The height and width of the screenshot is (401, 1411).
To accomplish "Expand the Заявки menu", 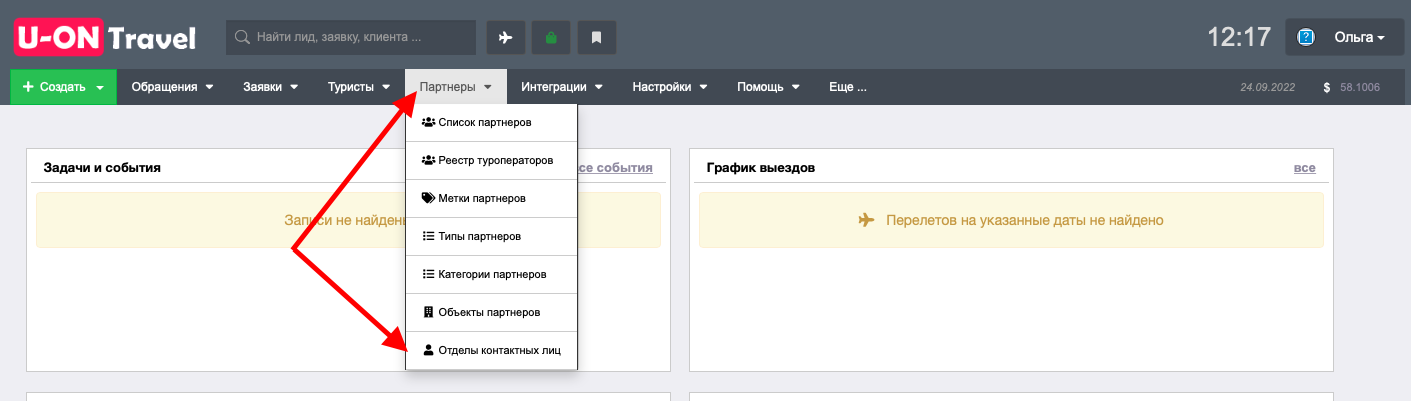I will point(271,87).
